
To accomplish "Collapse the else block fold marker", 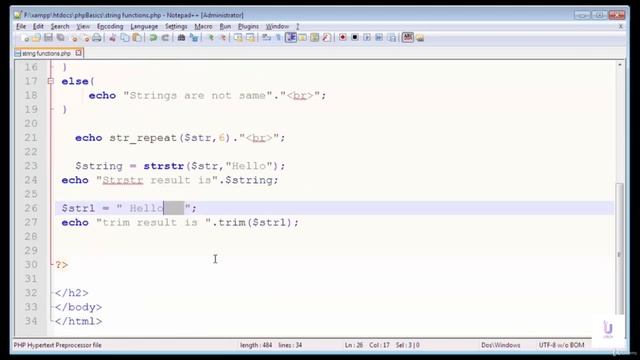I will click(x=51, y=81).
